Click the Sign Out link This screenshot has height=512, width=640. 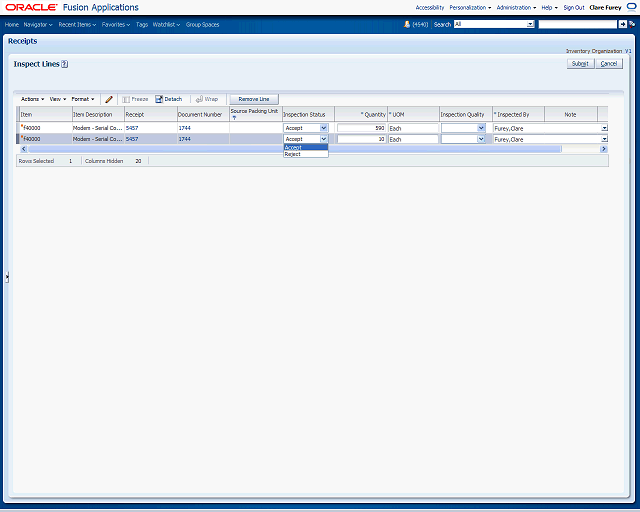[574, 7]
